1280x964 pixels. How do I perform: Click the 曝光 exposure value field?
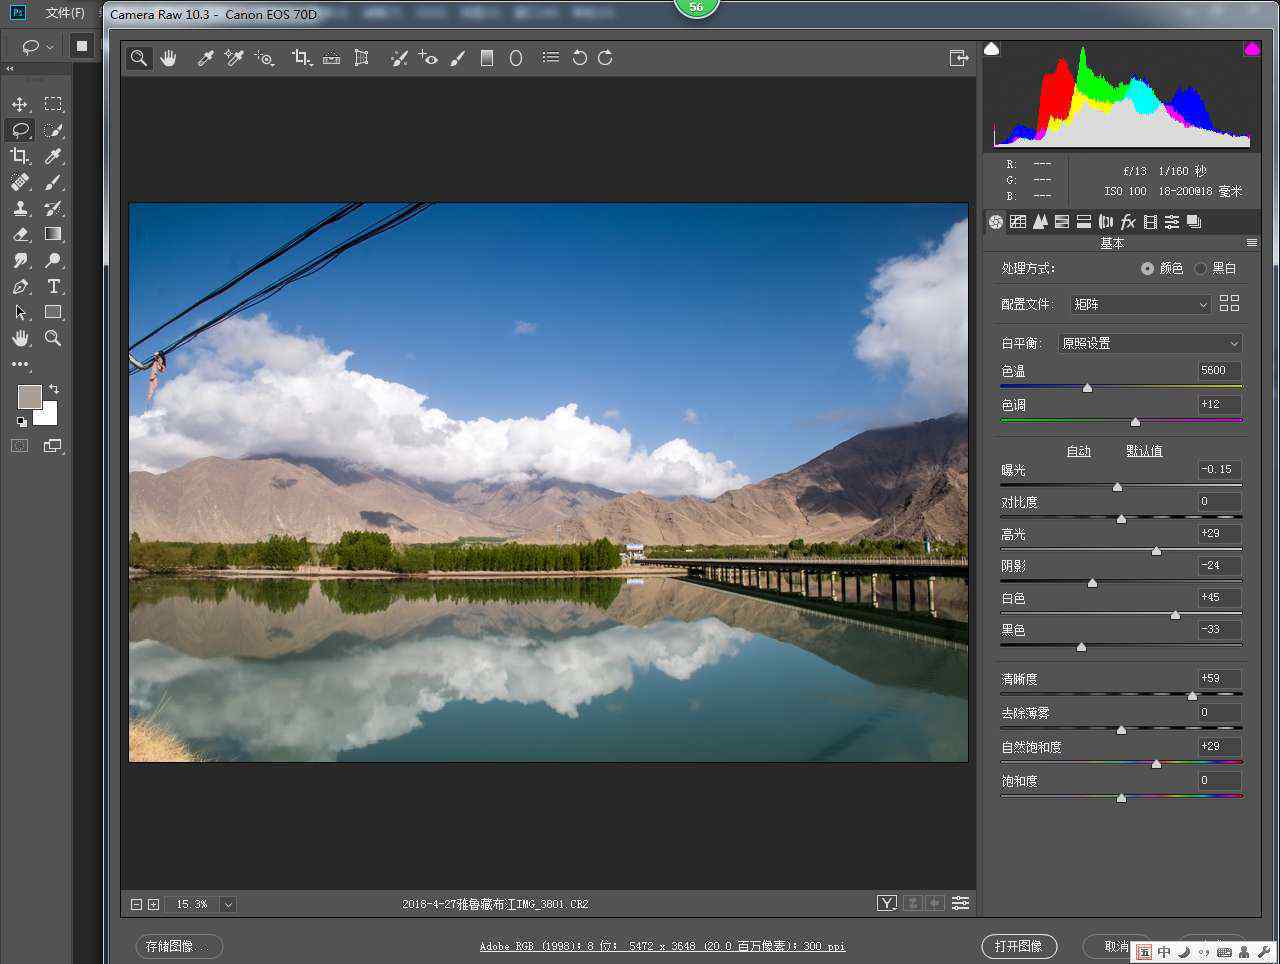1219,470
